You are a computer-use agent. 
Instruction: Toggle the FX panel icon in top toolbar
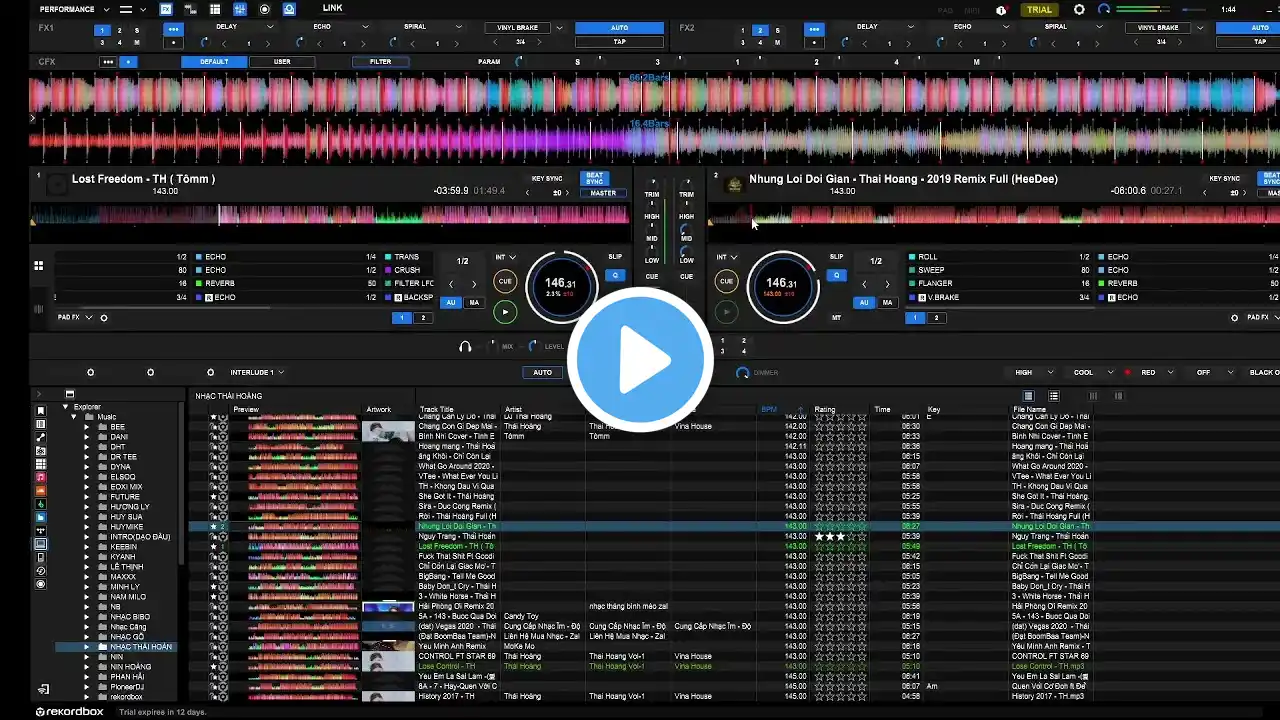[166, 9]
